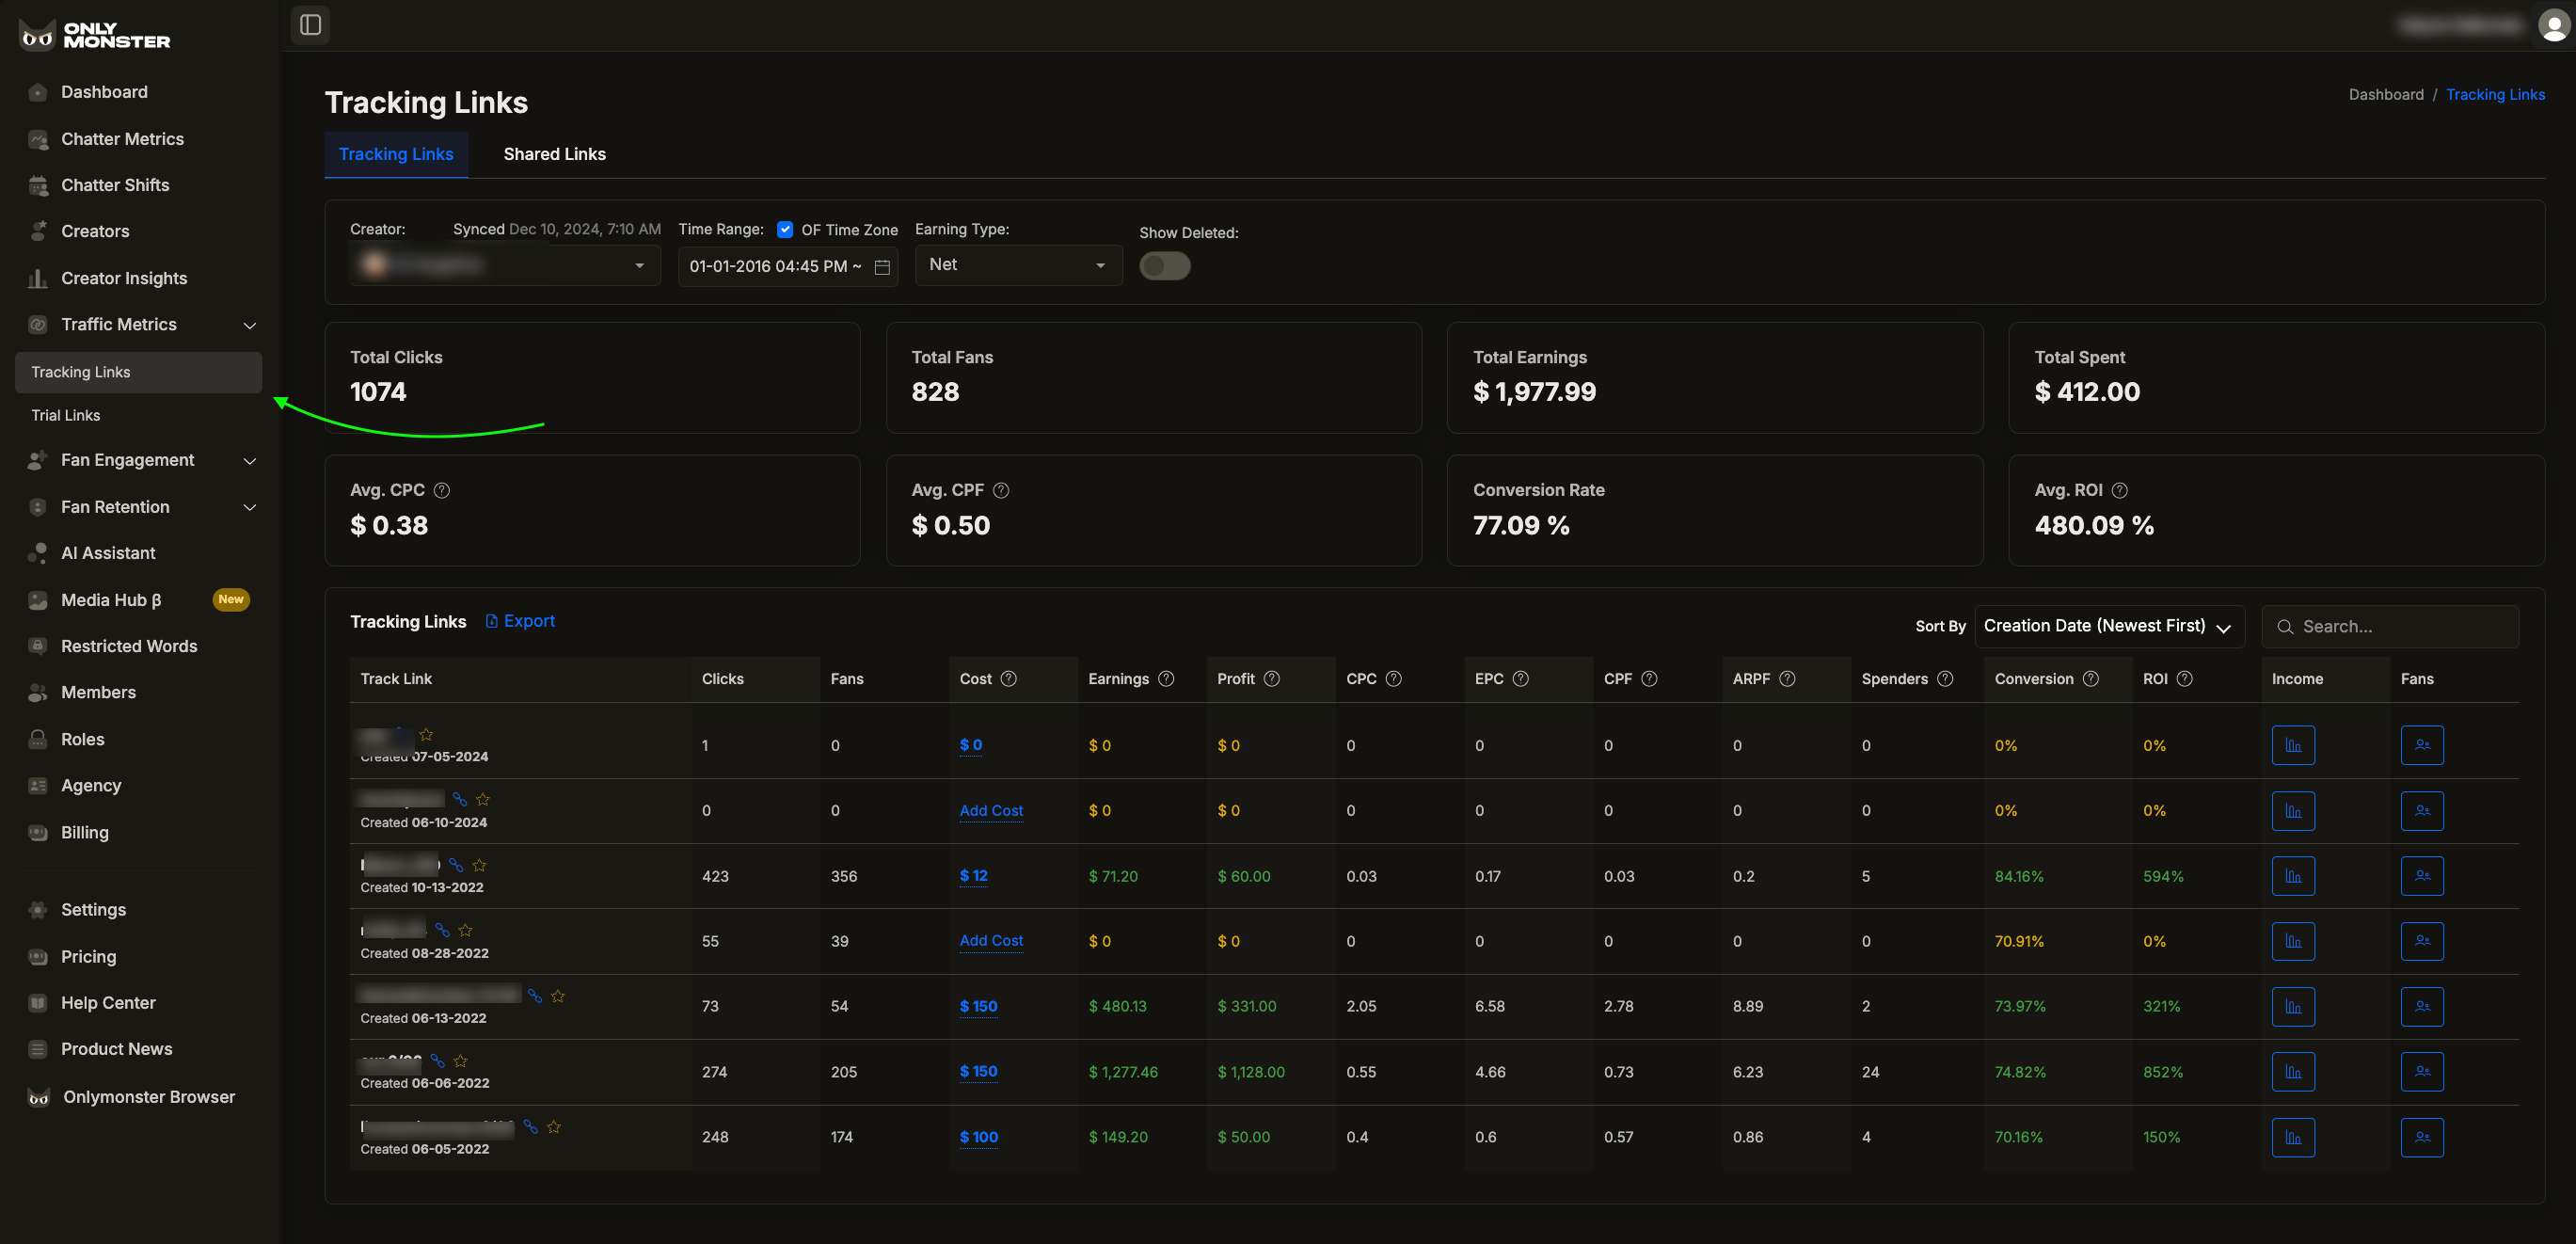Click the Avg. CPC info icon
This screenshot has height=1244, width=2576.
pyautogui.click(x=442, y=490)
